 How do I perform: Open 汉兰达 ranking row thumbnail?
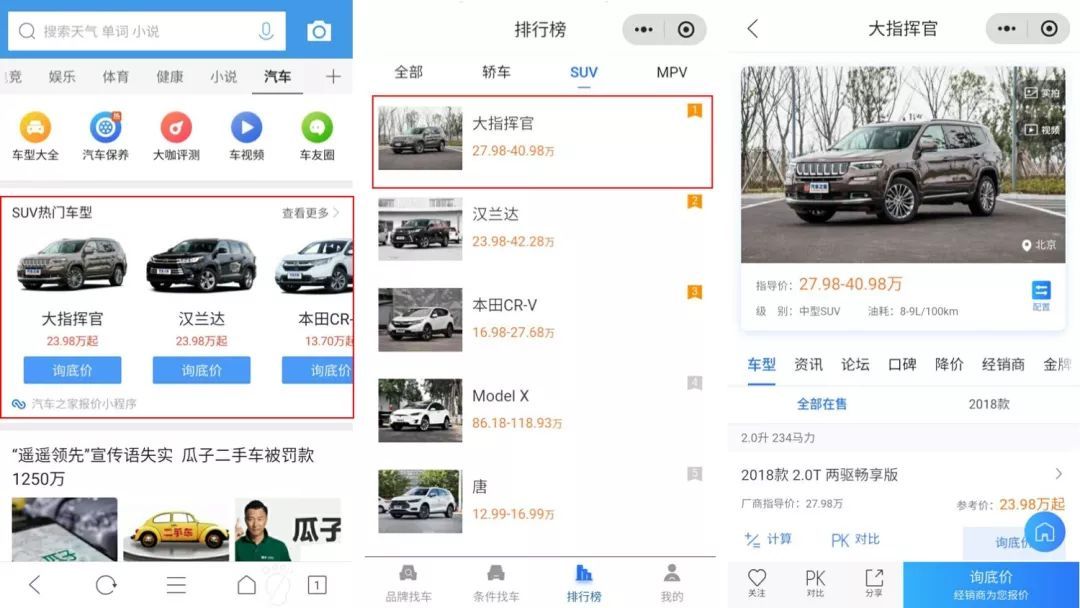pos(420,229)
